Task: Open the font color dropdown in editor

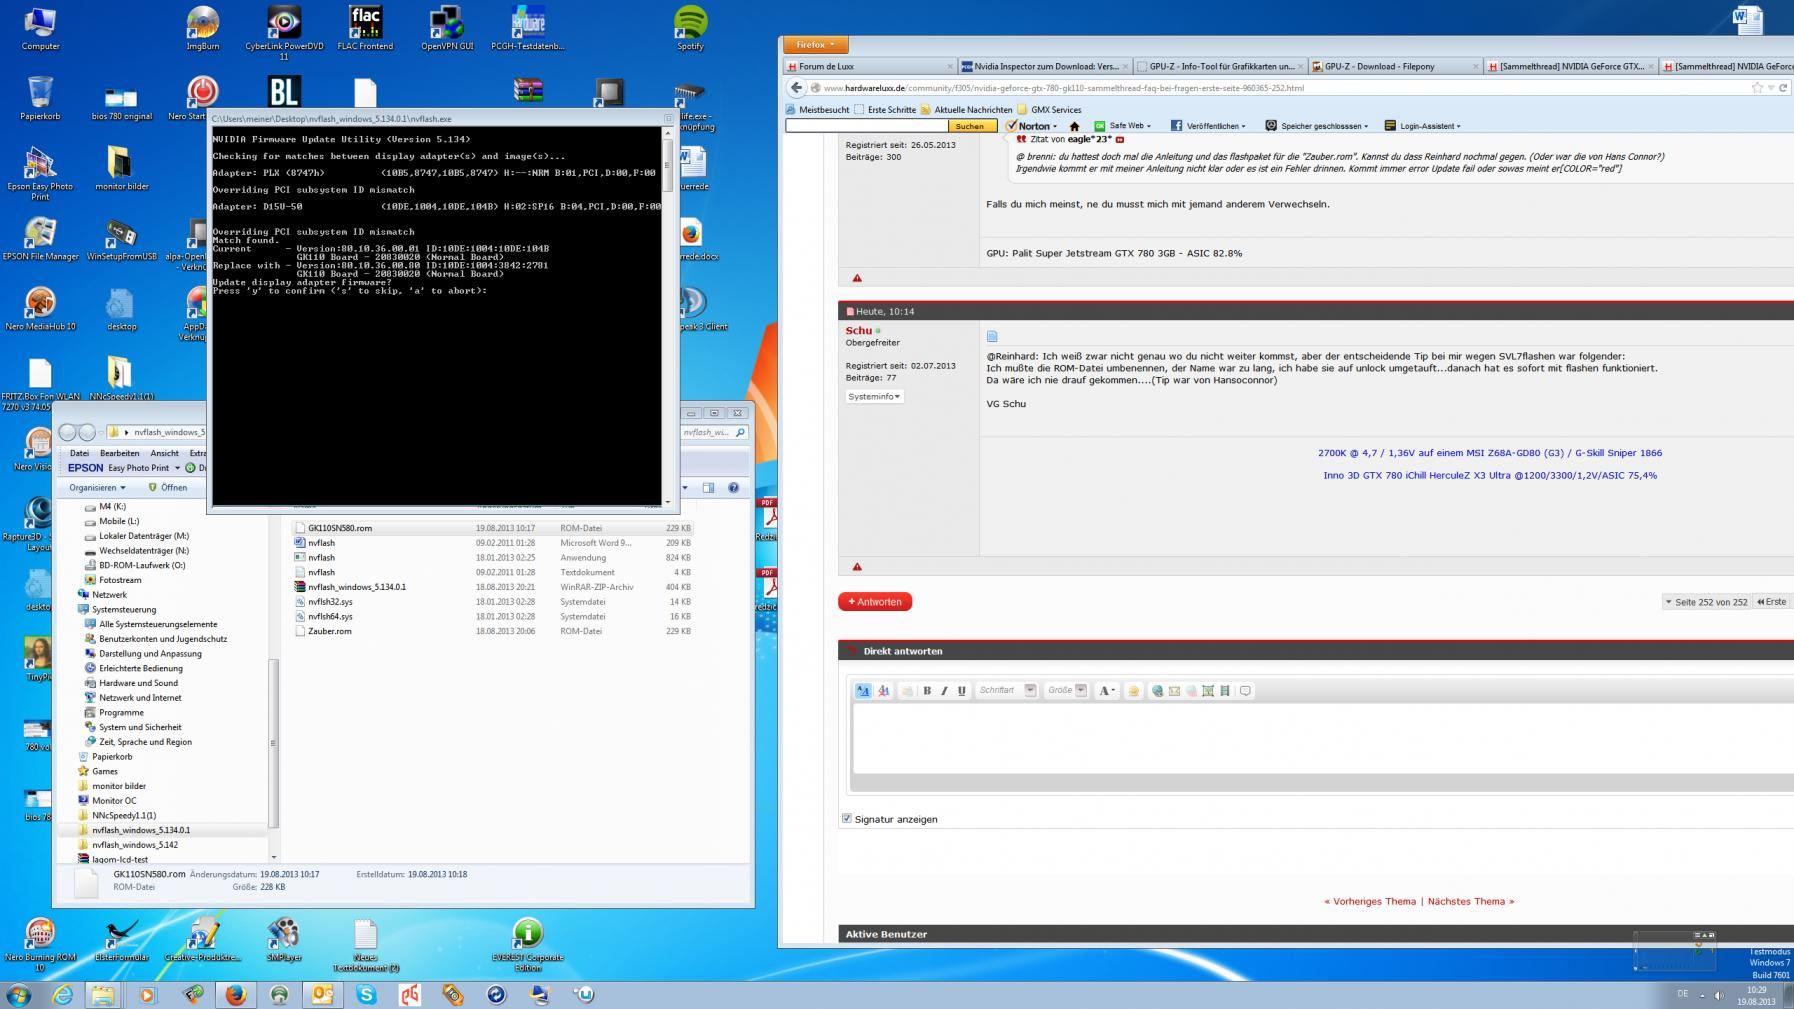Action: click(x=1107, y=691)
